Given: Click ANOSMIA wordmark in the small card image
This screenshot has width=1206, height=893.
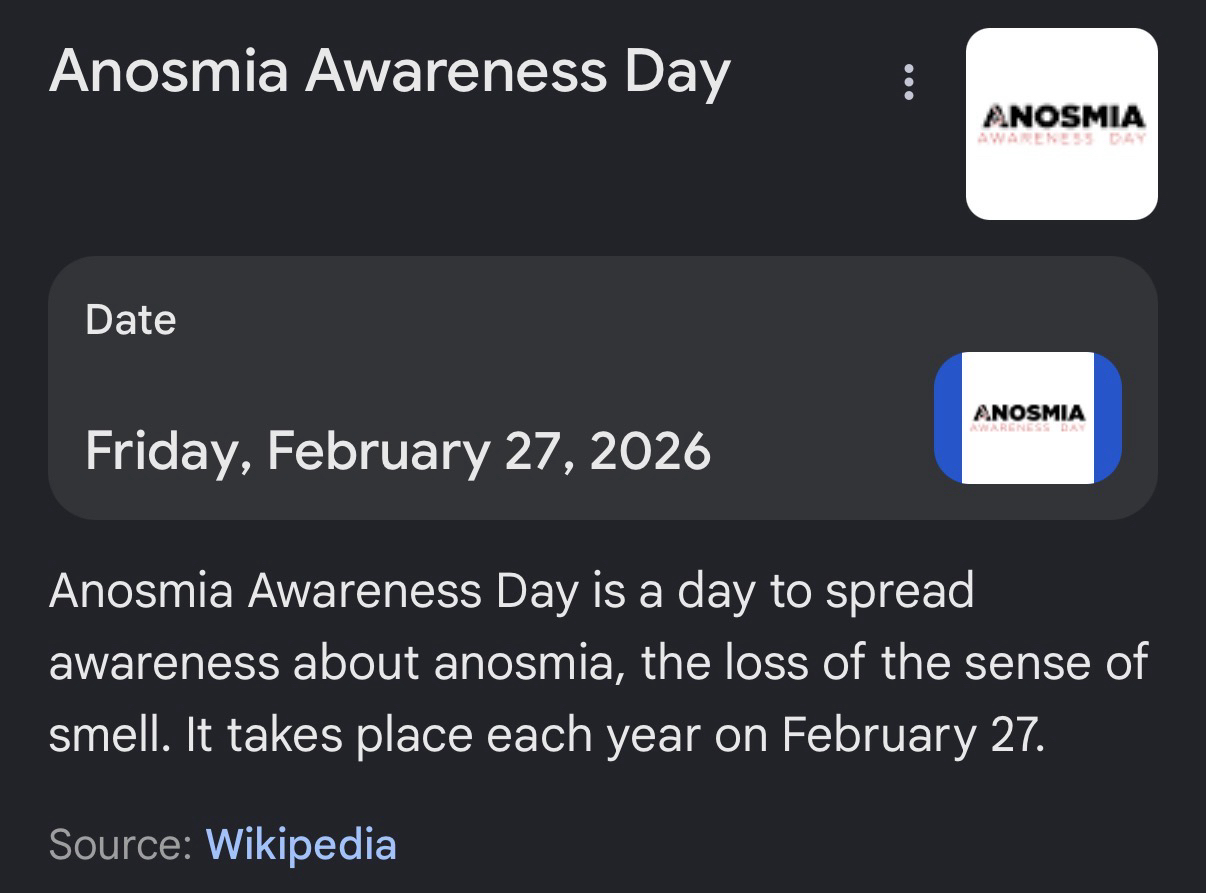Looking at the screenshot, I should point(1028,412).
